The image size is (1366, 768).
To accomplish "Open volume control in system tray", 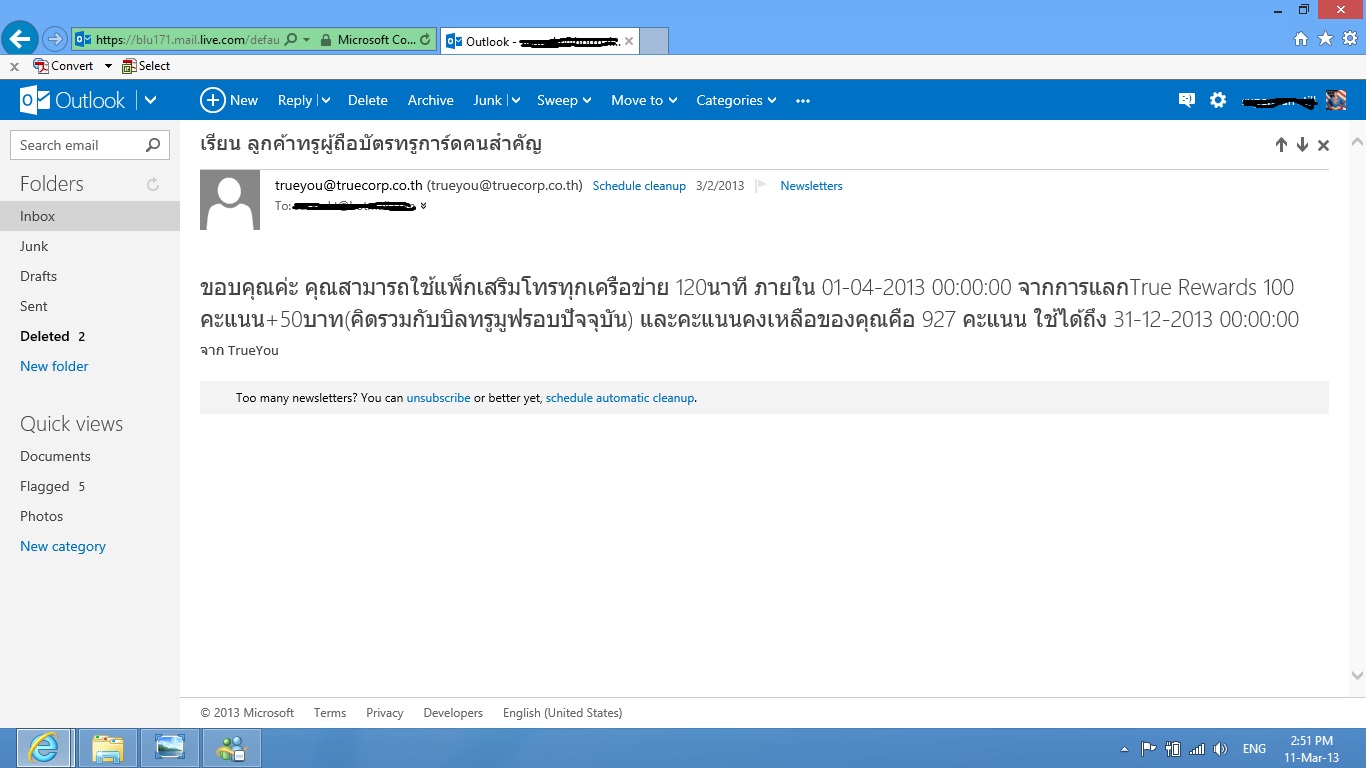I will click(1220, 748).
